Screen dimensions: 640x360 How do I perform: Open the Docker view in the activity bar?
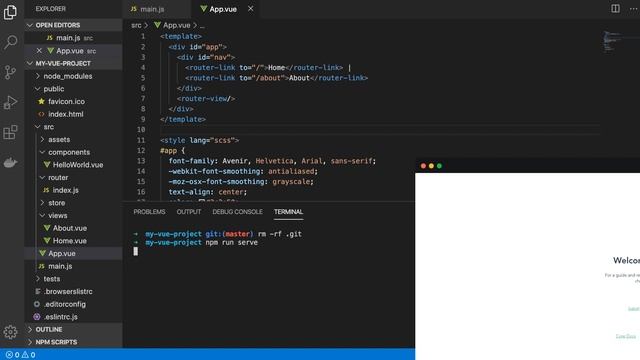pos(10,162)
